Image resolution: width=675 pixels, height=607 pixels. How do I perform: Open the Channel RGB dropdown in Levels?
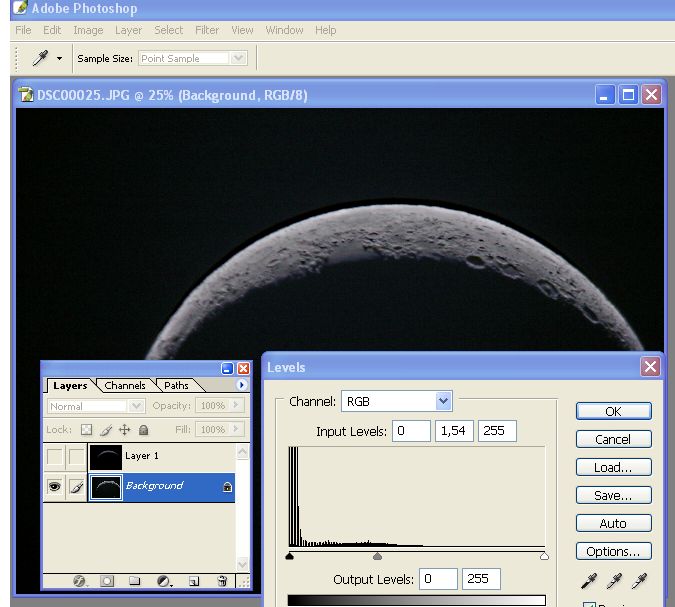[396, 401]
